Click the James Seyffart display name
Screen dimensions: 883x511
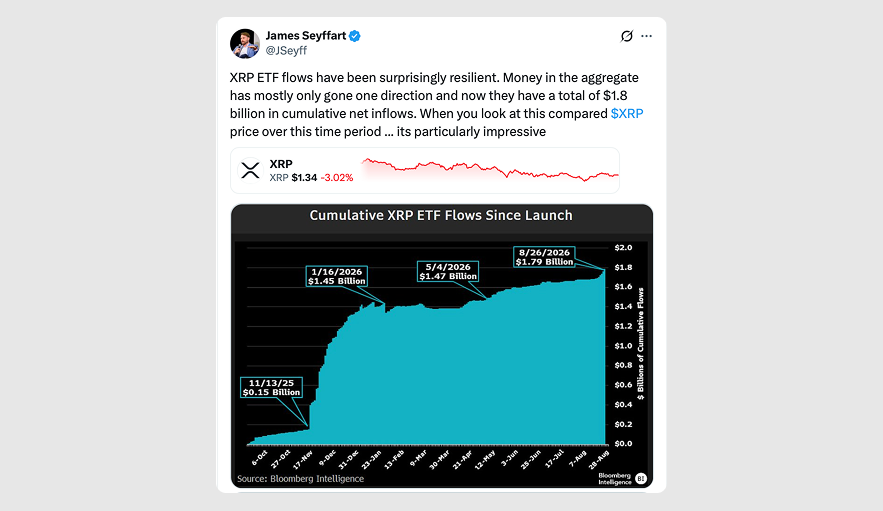[x=306, y=35]
